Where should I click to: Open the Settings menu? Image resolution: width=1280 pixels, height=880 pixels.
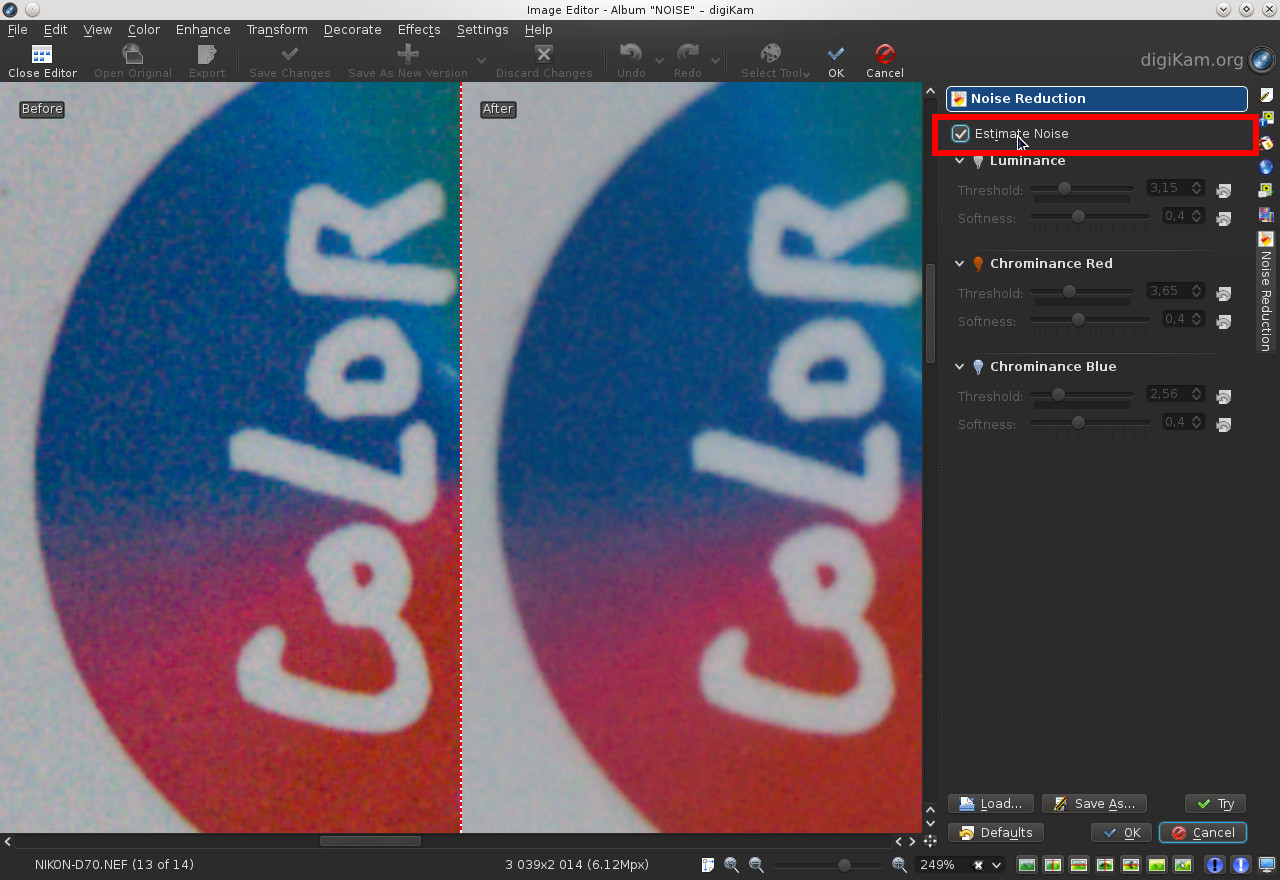[x=482, y=29]
